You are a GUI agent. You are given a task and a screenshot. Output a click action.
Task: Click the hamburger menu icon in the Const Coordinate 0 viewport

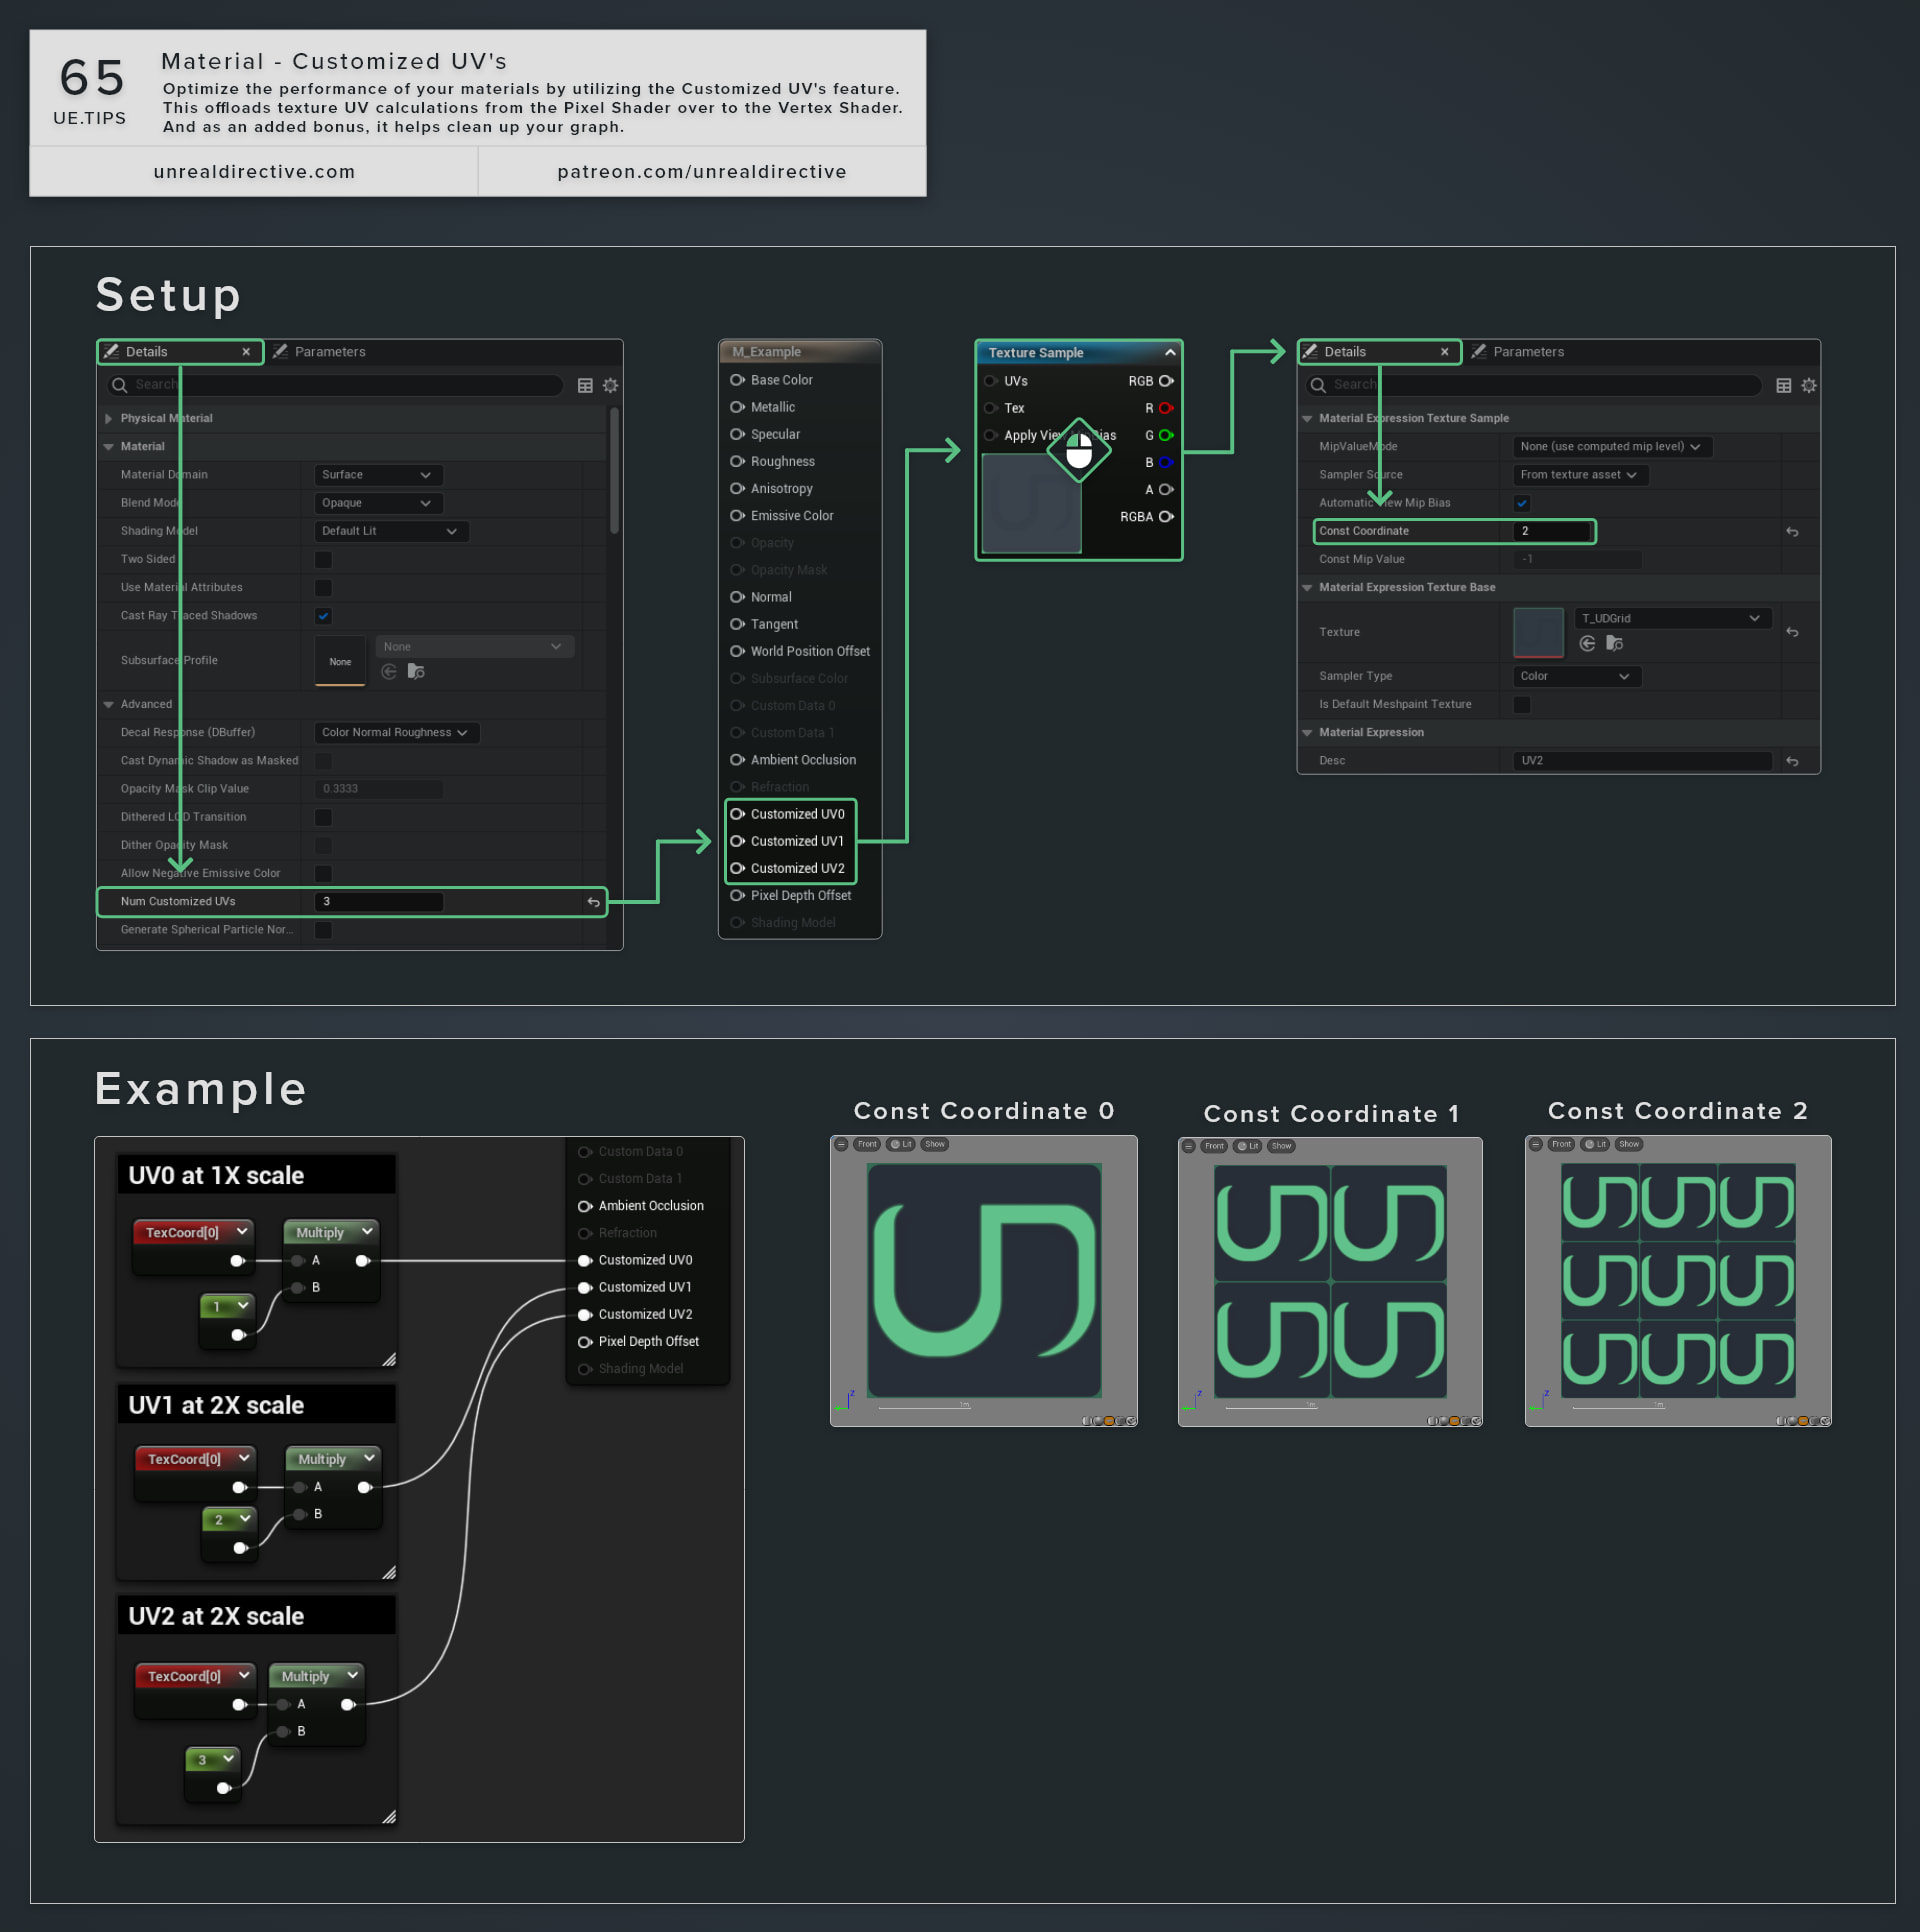843,1145
